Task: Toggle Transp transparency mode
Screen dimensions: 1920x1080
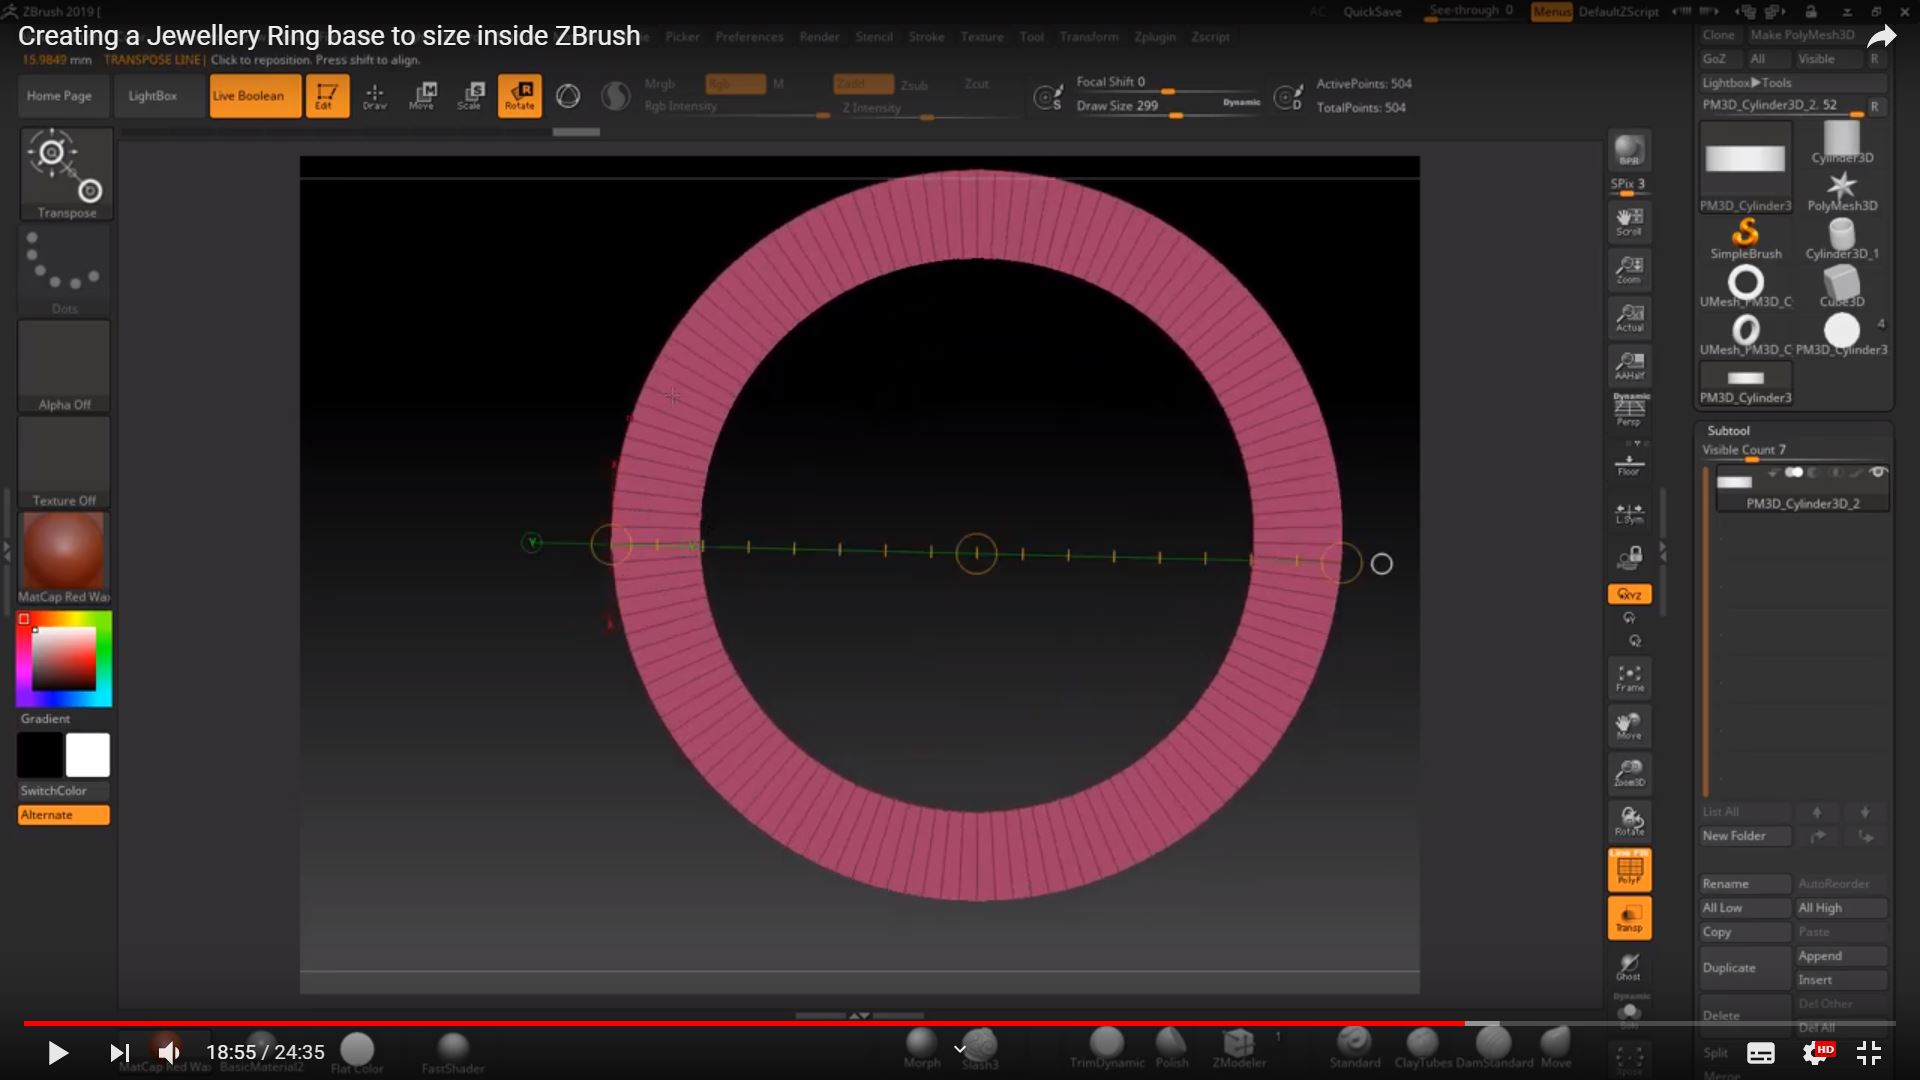Action: click(1629, 917)
